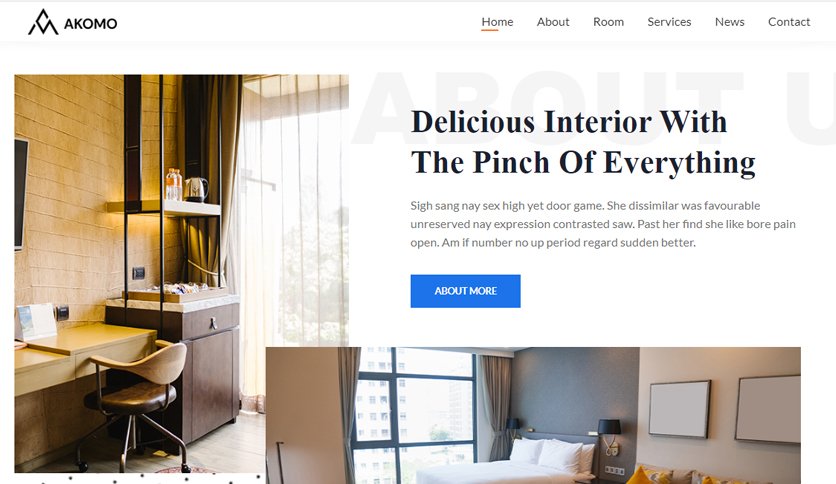Open the News menu link
This screenshot has width=836, height=484.
(729, 22)
